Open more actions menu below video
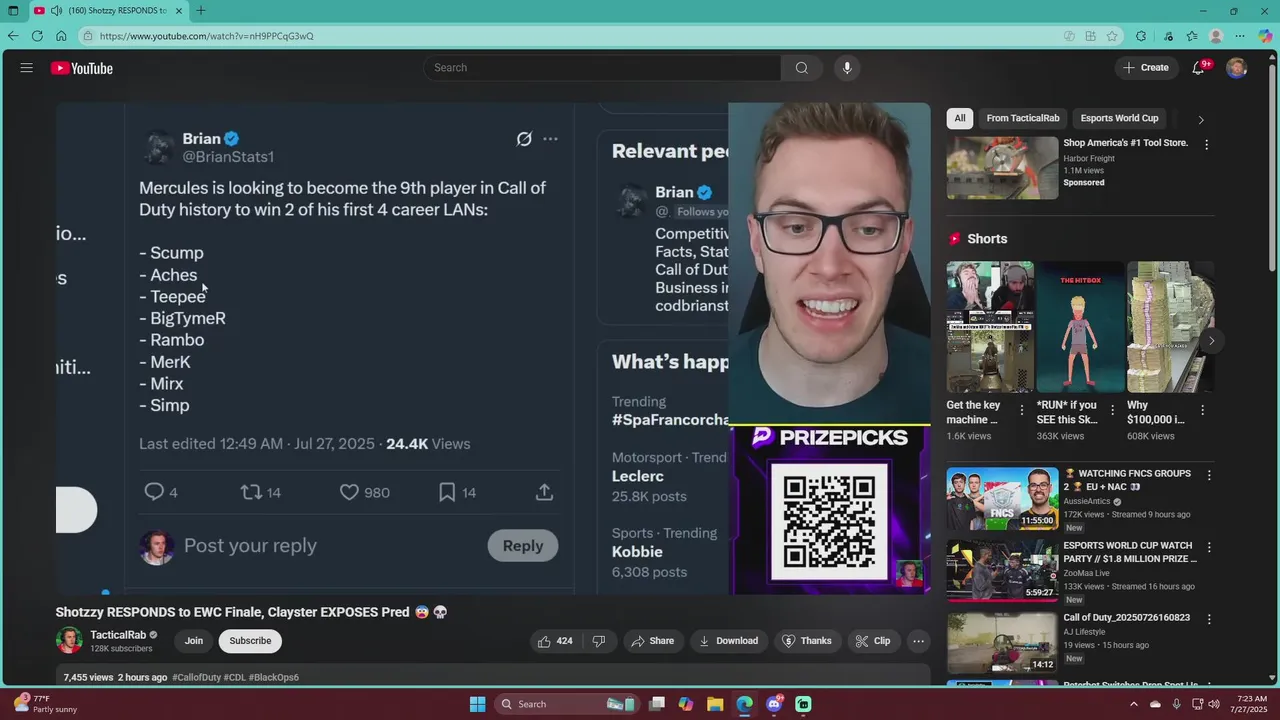Image resolution: width=1280 pixels, height=720 pixels. [918, 641]
